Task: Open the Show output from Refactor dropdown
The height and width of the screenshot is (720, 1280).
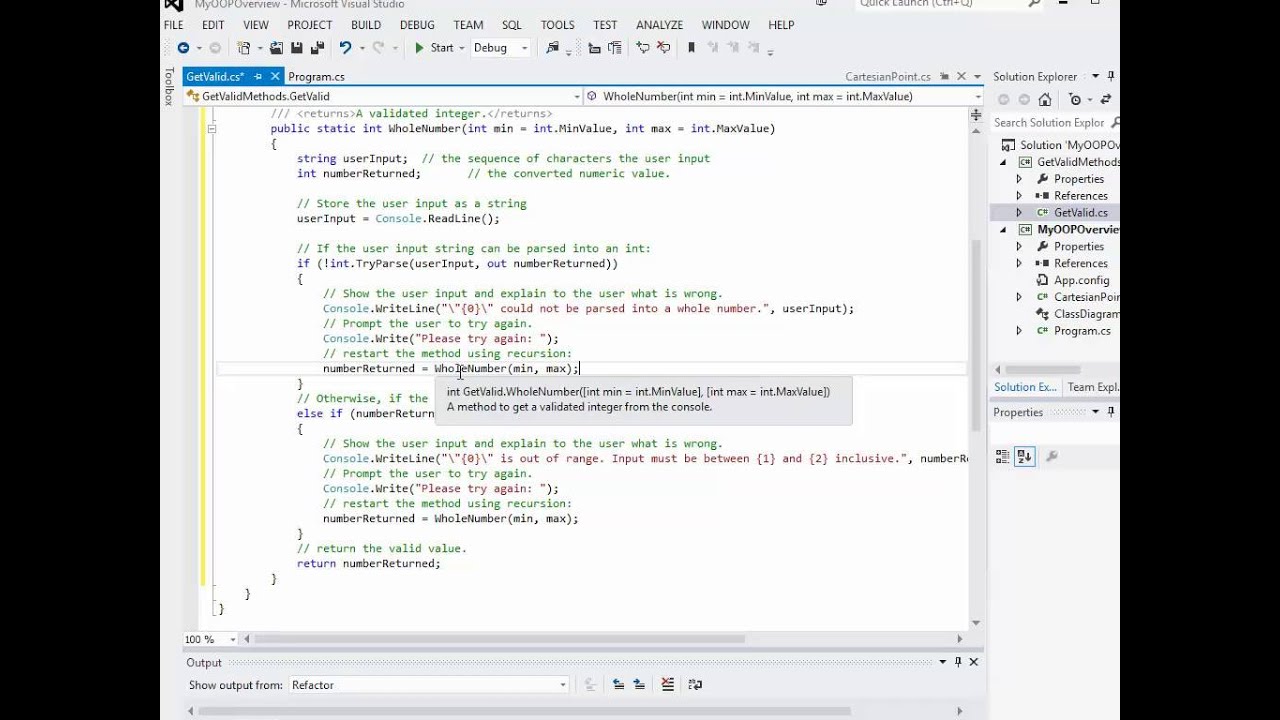Action: 429,685
